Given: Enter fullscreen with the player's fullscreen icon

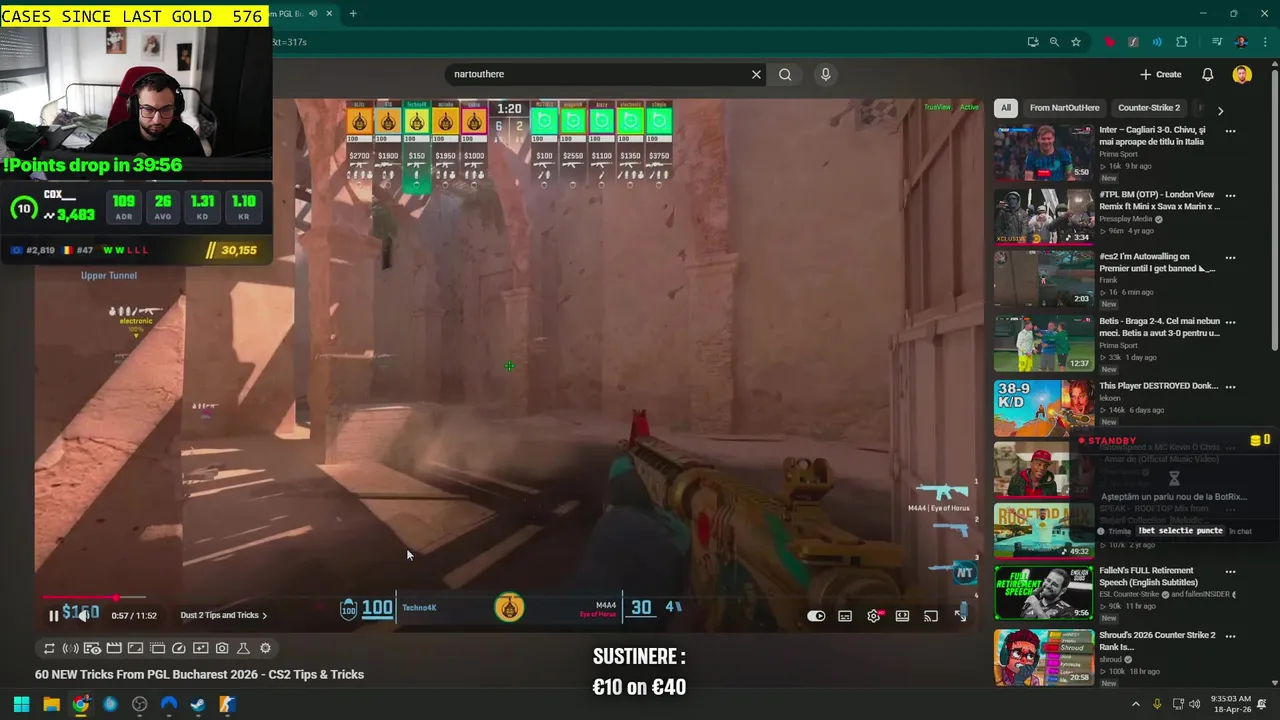Looking at the screenshot, I should (x=960, y=616).
